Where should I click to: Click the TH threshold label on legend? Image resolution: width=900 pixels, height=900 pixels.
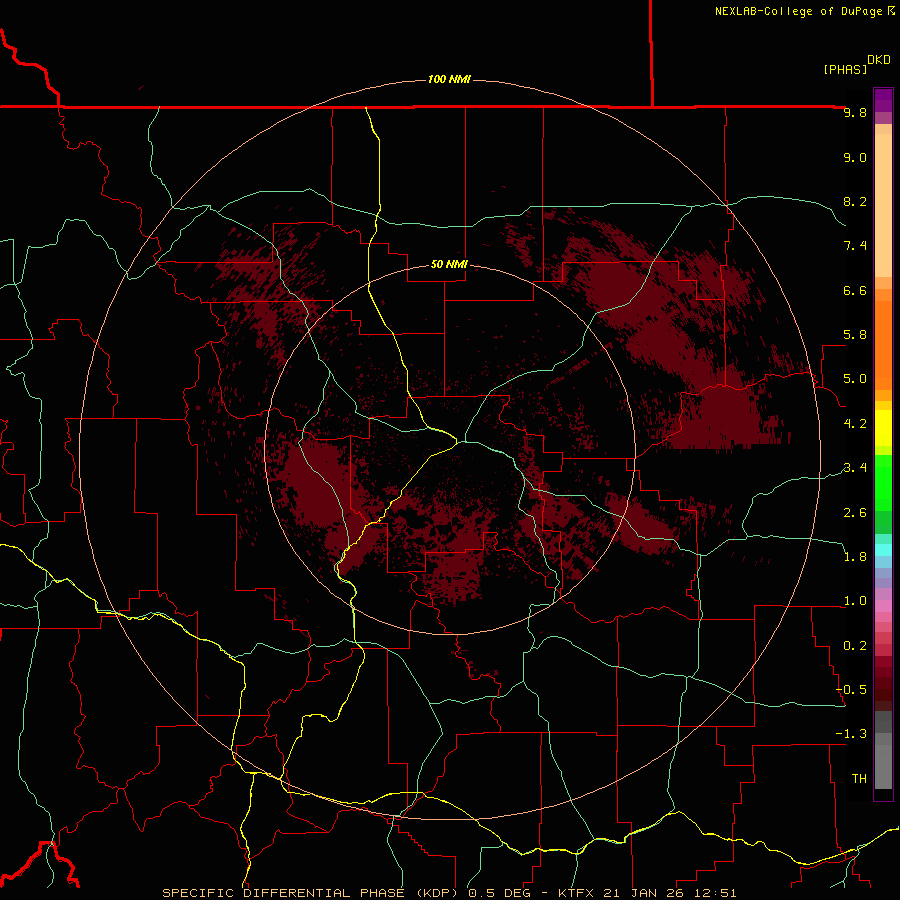click(x=859, y=779)
